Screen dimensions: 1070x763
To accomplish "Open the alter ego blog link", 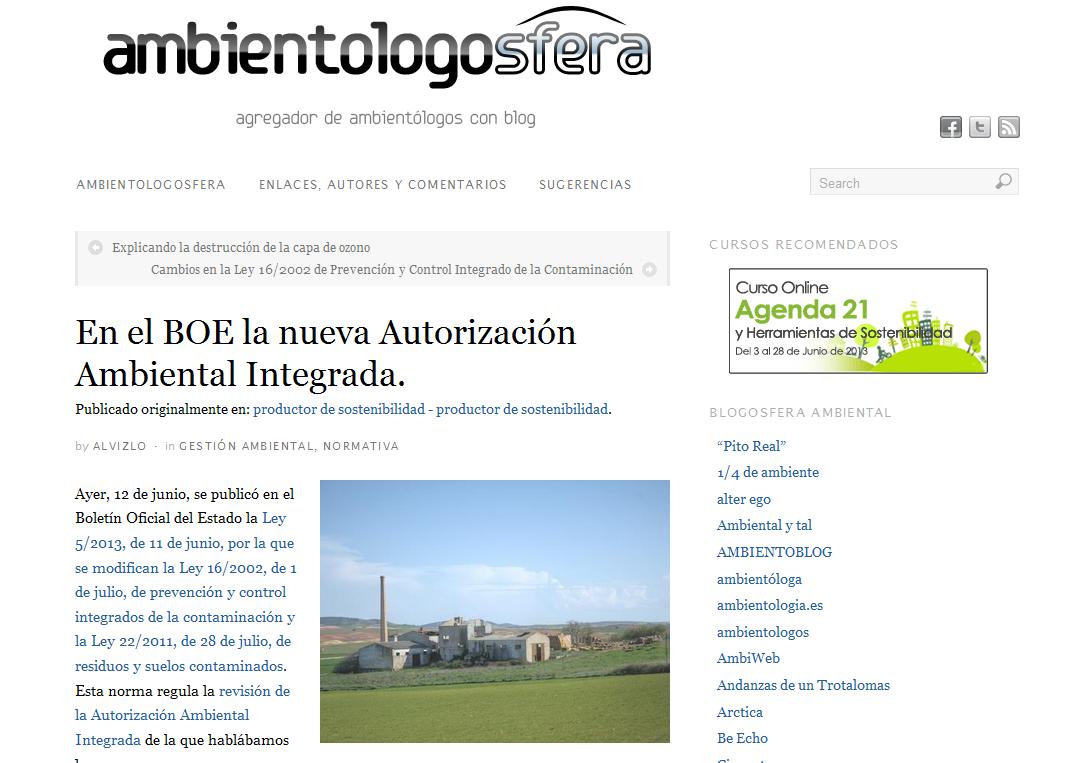I will pos(744,500).
